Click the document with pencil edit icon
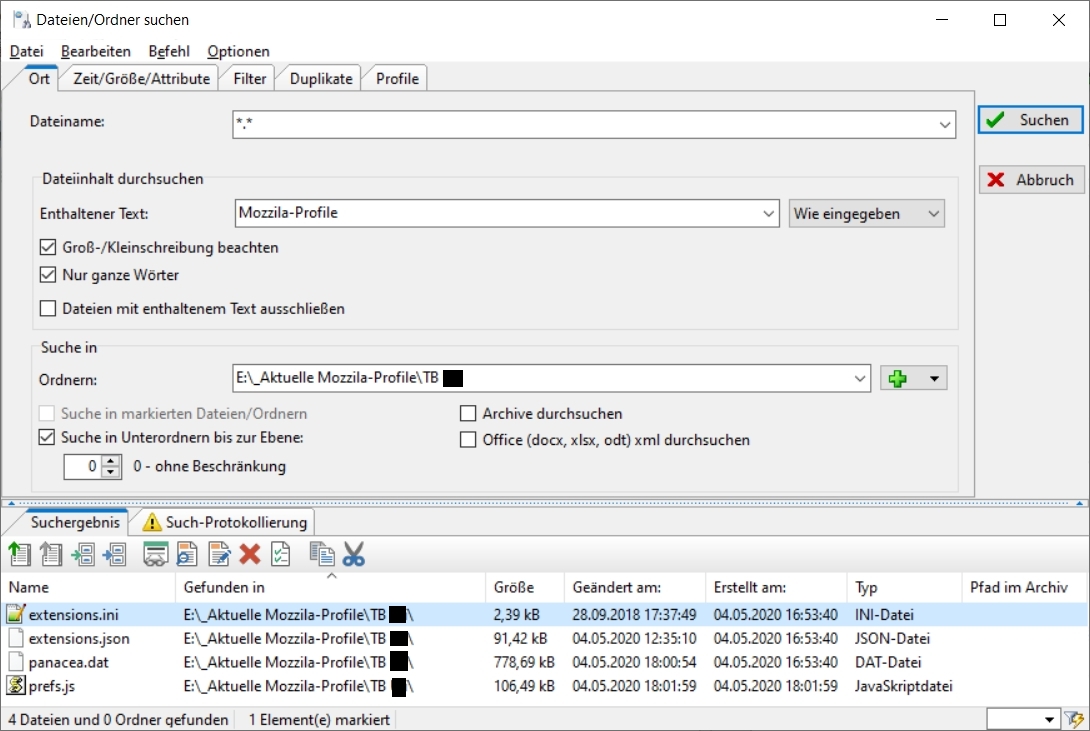 [x=219, y=554]
